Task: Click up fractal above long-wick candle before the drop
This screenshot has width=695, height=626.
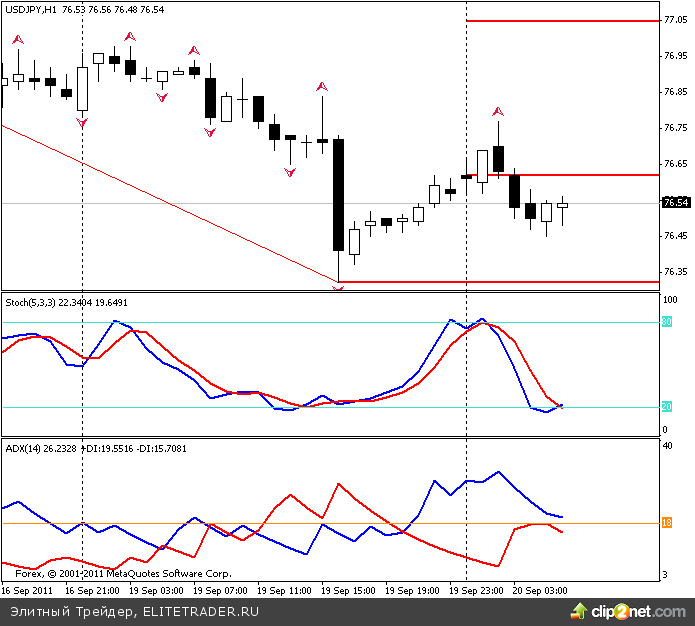Action: pos(322,88)
